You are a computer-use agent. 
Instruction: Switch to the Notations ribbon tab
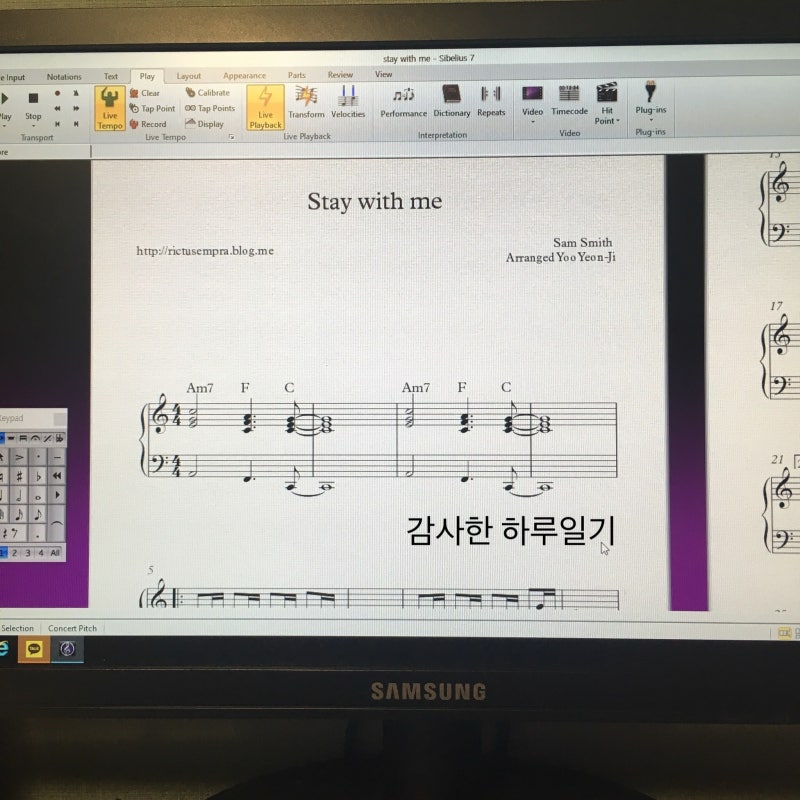tap(64, 77)
